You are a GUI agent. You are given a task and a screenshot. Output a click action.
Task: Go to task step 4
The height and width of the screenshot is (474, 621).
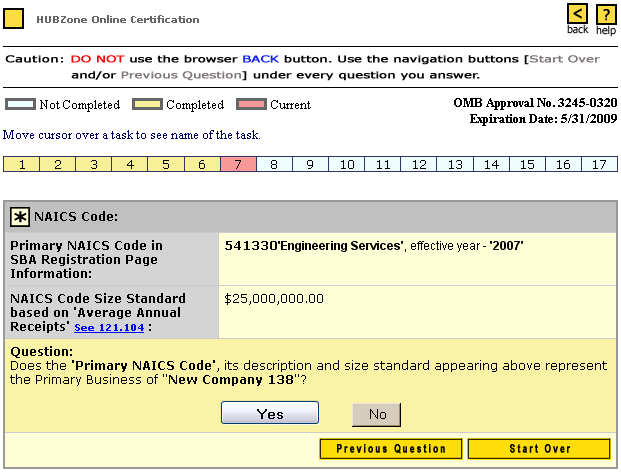pyautogui.click(x=130, y=164)
